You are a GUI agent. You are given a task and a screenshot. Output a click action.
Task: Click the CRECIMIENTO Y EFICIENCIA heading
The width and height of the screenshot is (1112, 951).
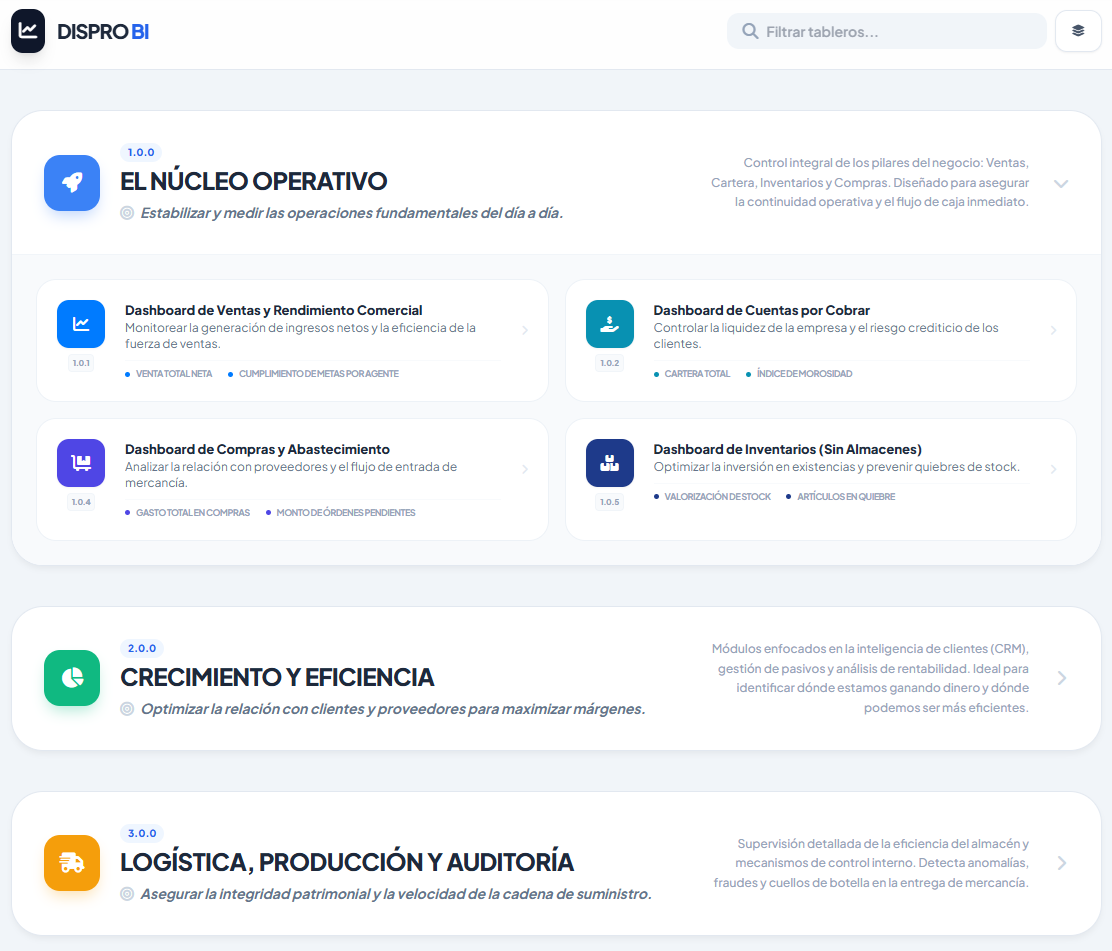[x=277, y=677]
